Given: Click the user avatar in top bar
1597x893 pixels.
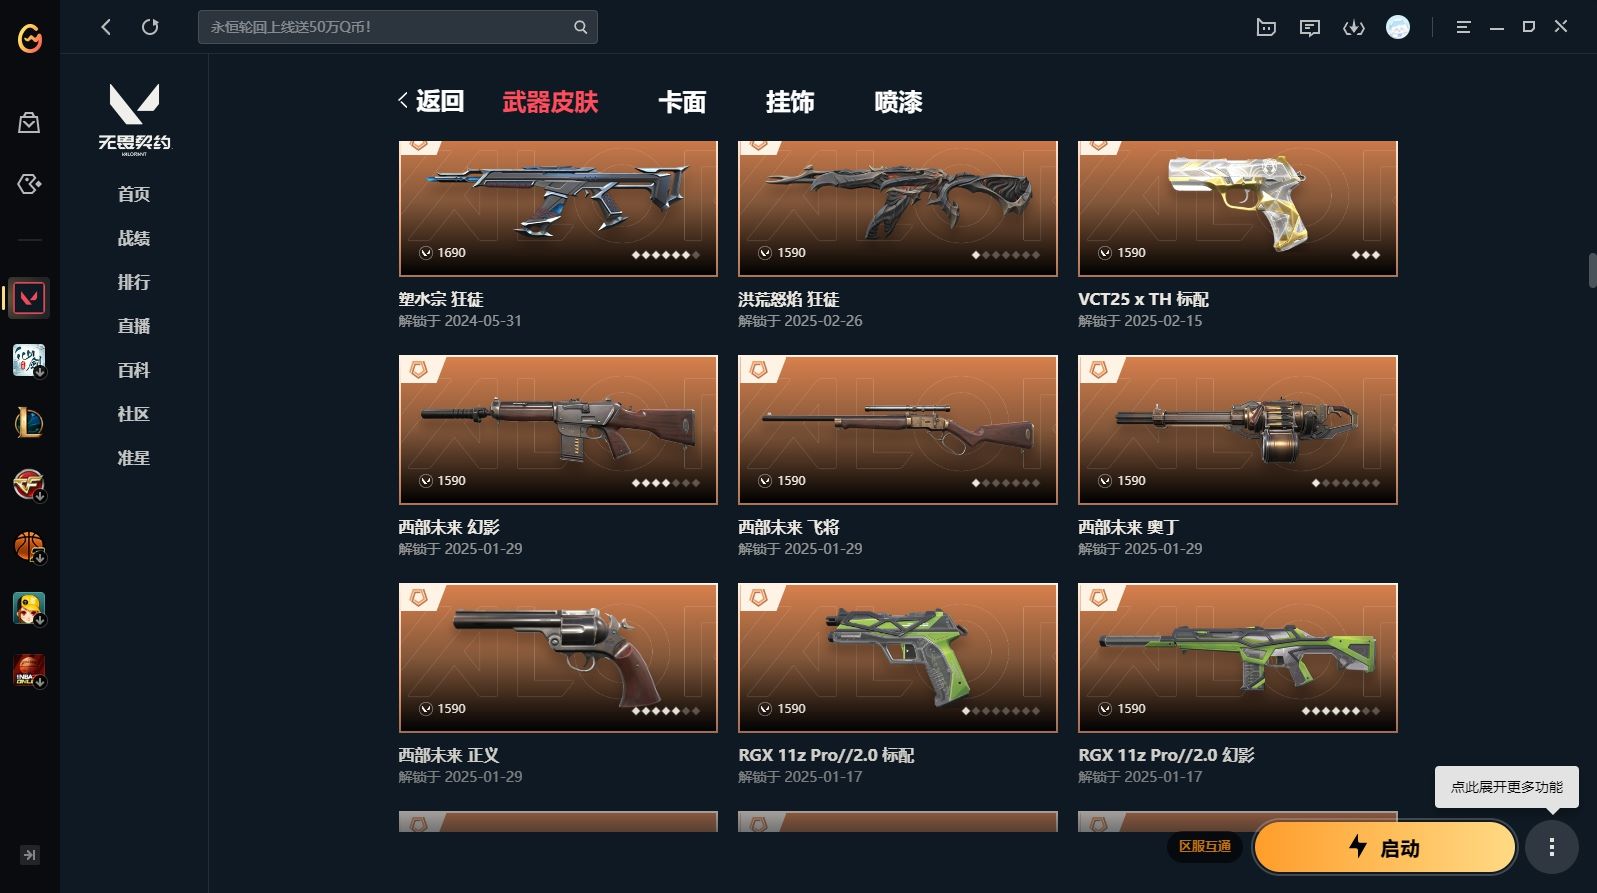Looking at the screenshot, I should coord(1398,27).
